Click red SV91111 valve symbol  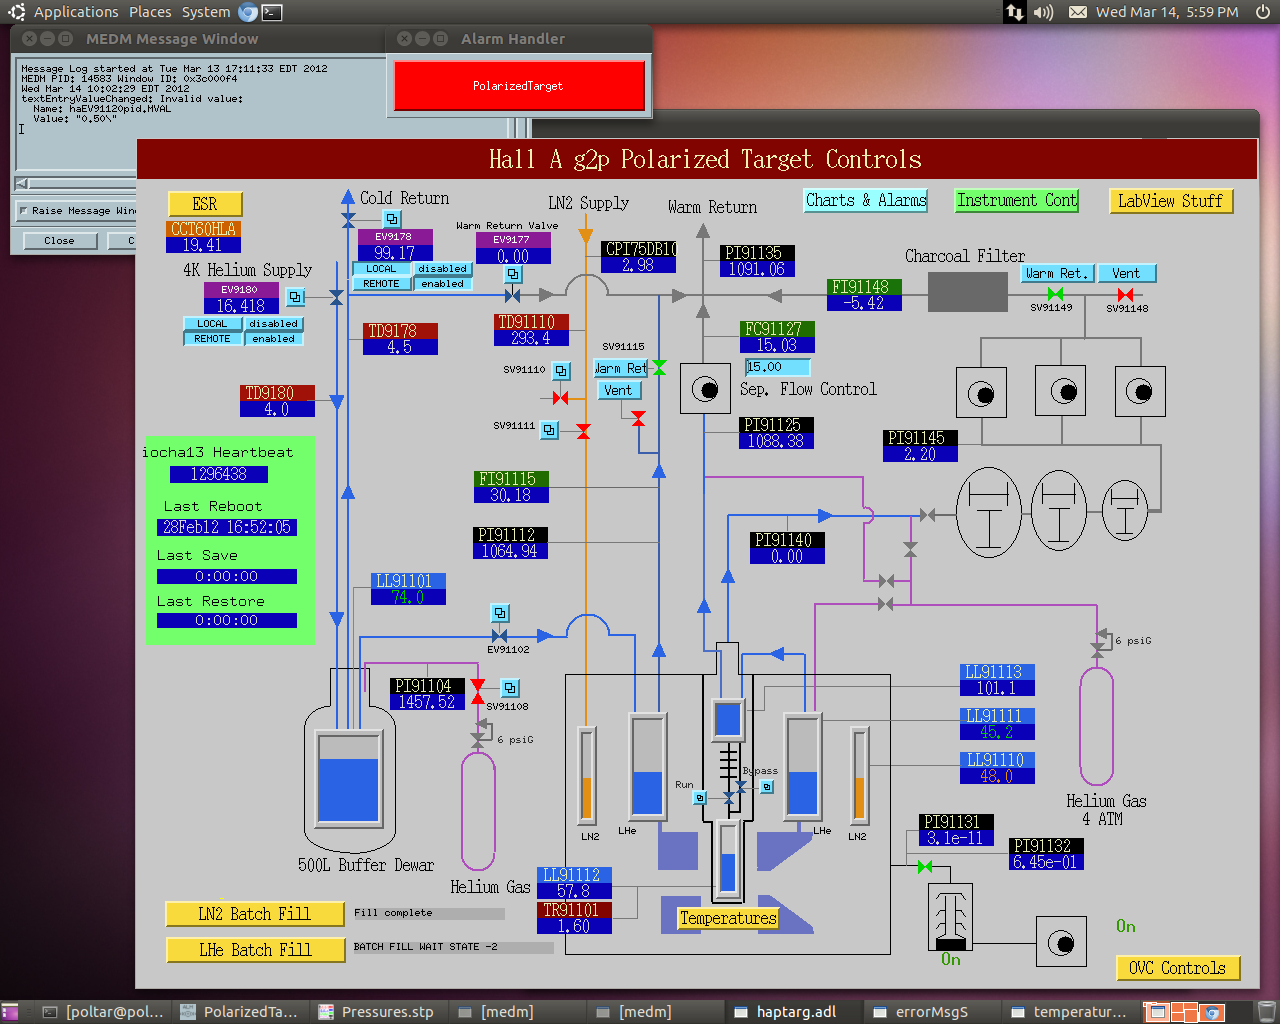pyautogui.click(x=583, y=431)
